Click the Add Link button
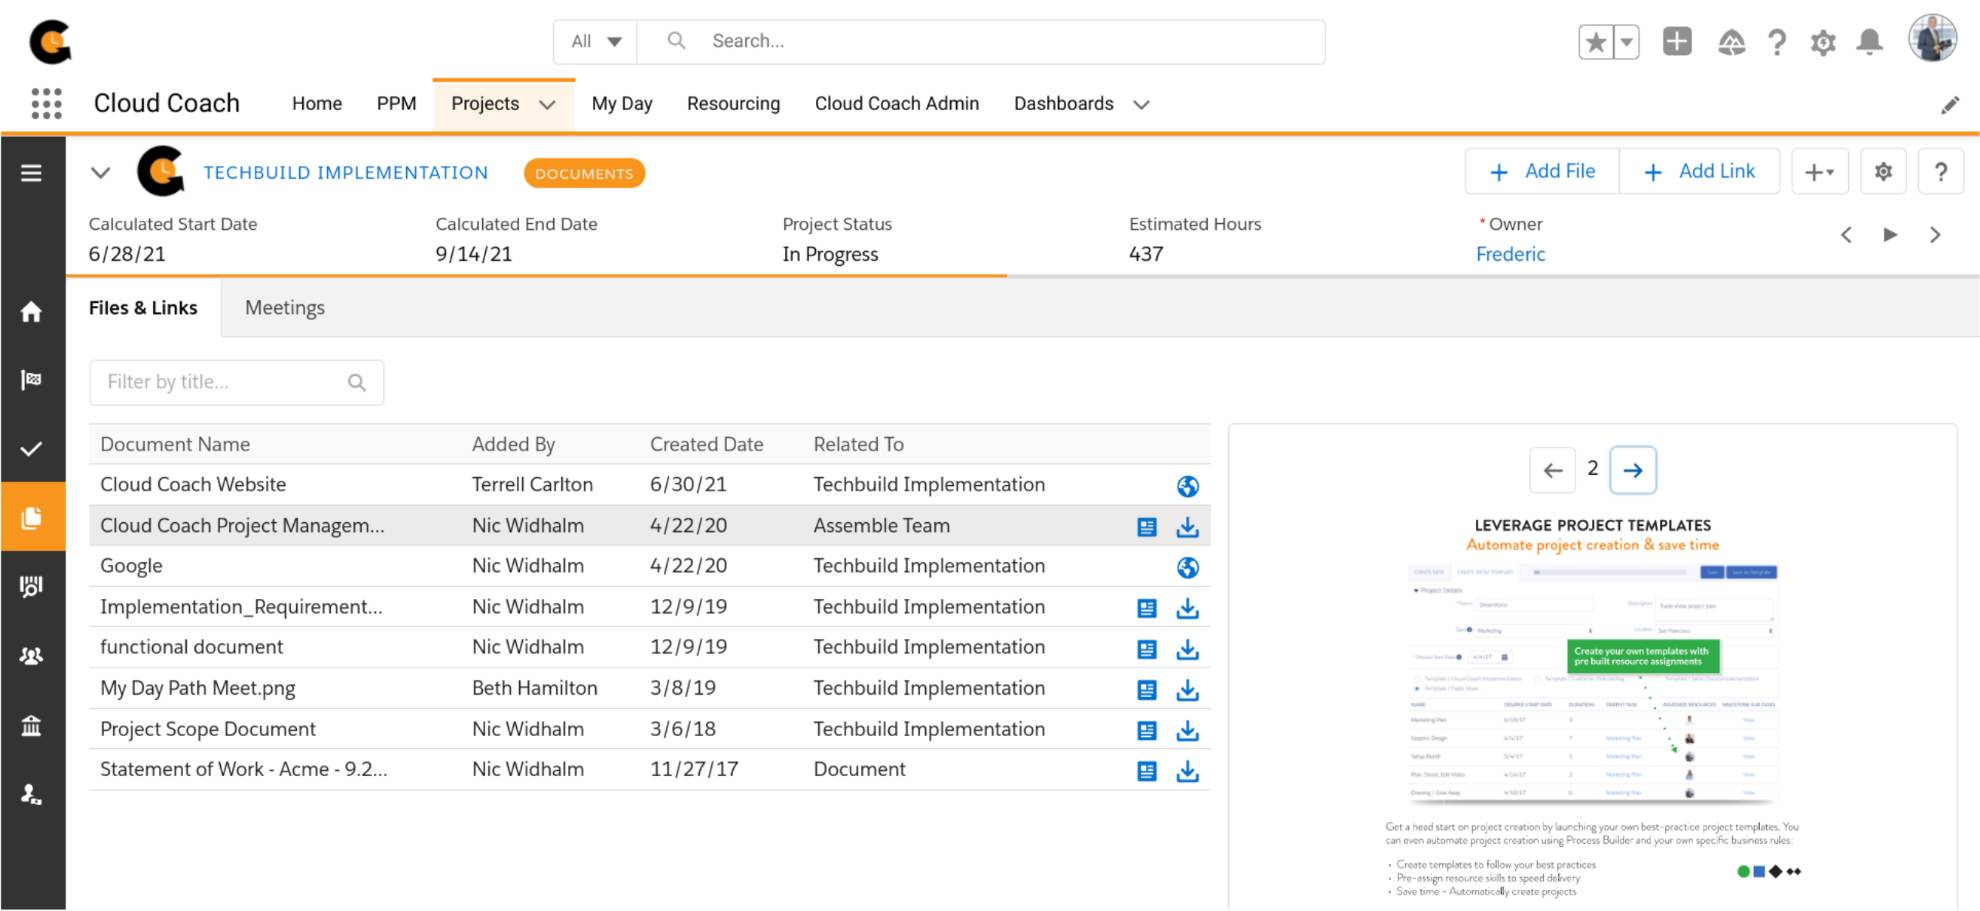Viewport: 1980px width, 911px height. (1699, 171)
